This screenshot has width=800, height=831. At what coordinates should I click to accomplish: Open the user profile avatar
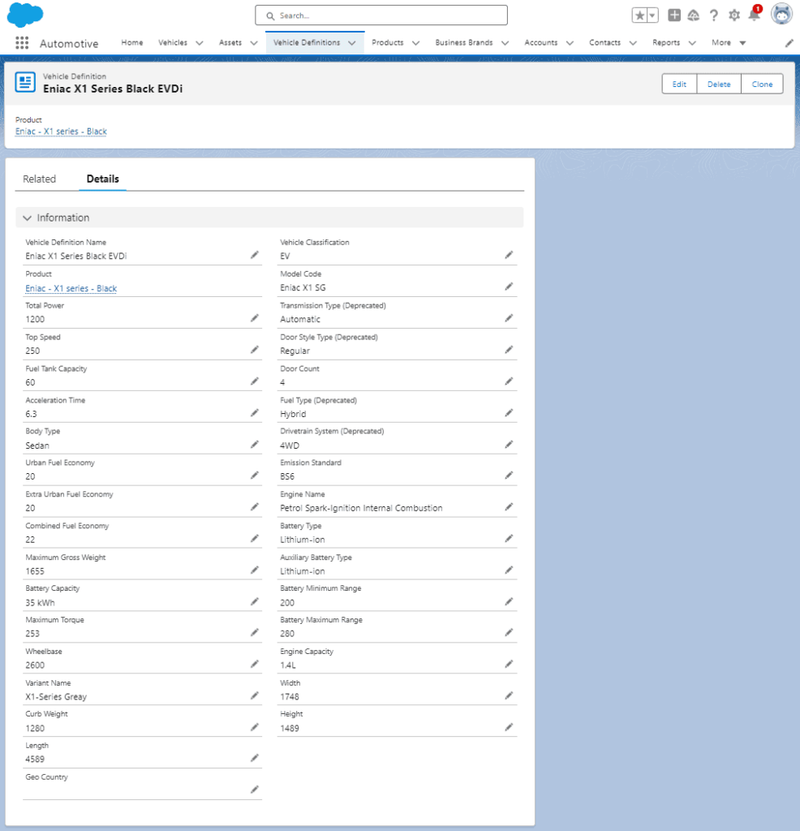[781, 14]
